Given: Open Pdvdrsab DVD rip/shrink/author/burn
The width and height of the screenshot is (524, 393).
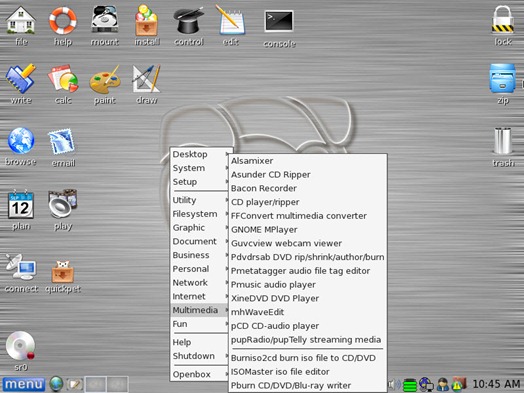Looking at the screenshot, I should click(308, 257).
